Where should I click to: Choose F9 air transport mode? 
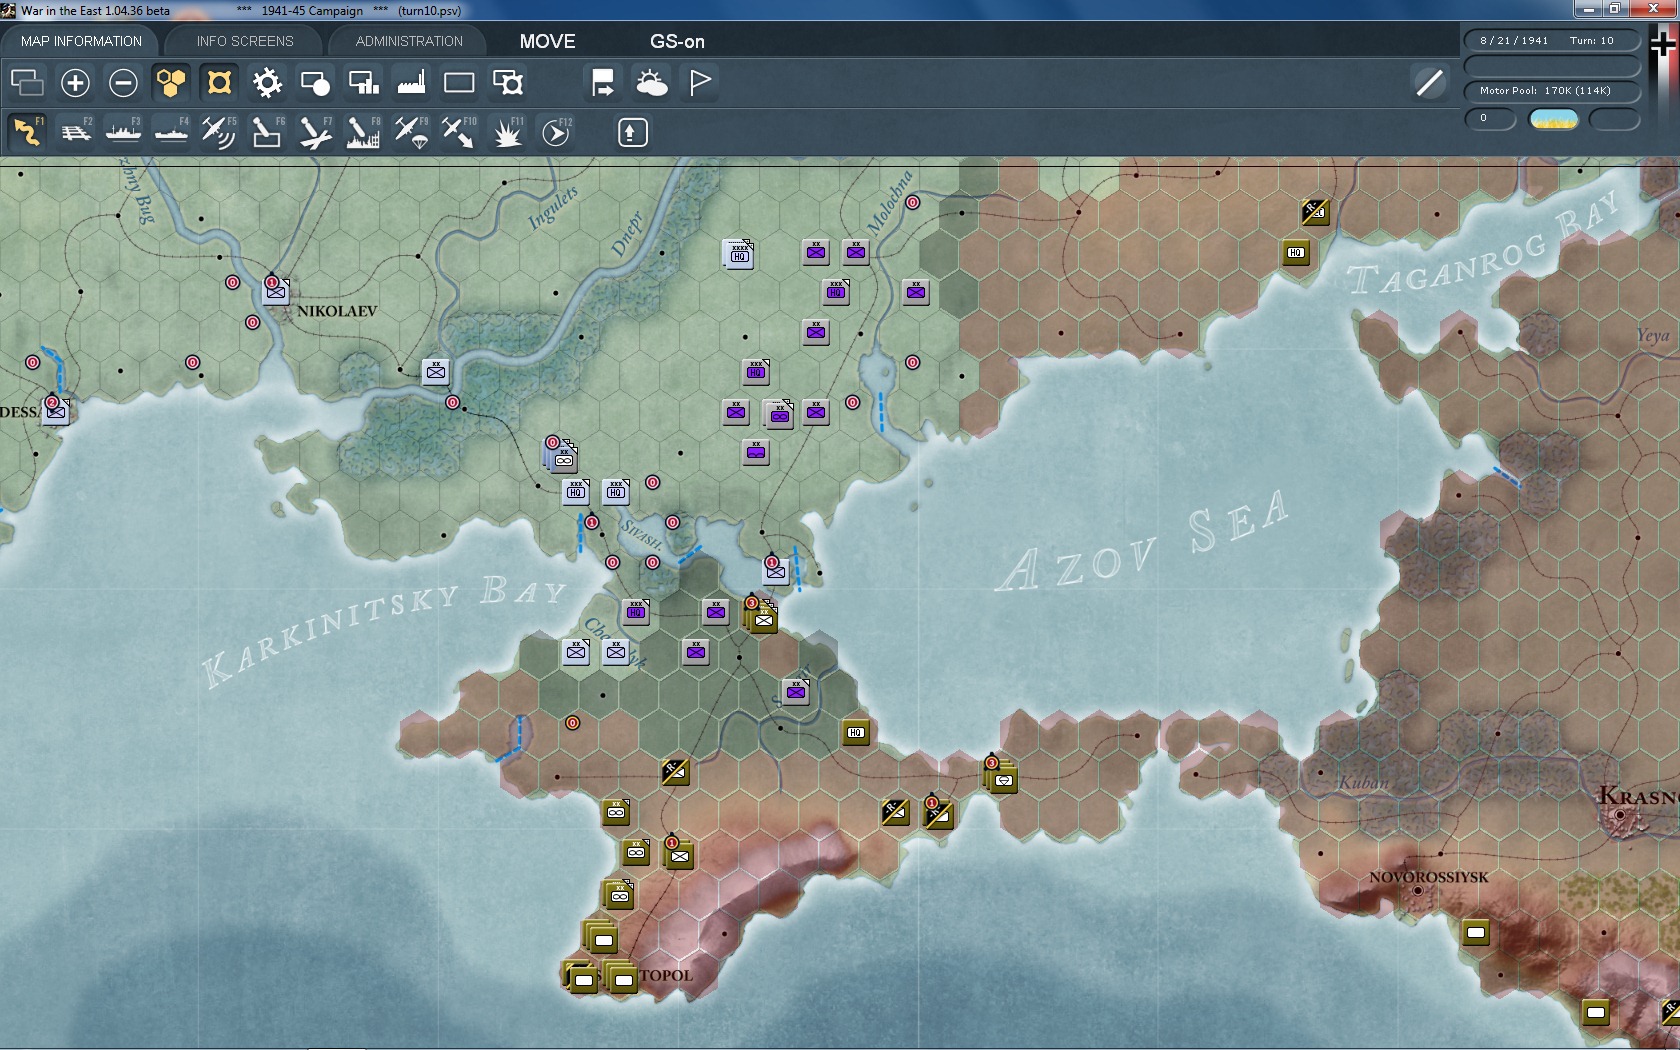[411, 132]
